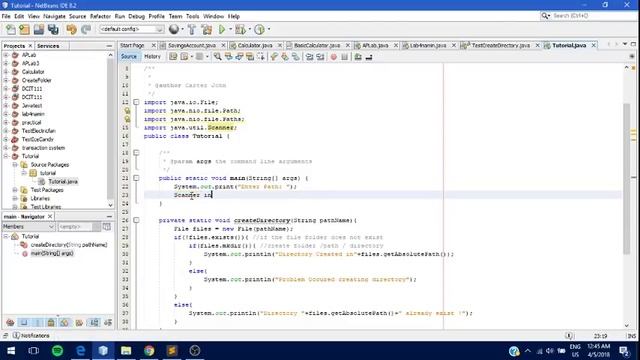Viewport: 640px width, 360px height.
Task: Click the Next Bookmark editor toolbar icon
Action: pyautogui.click(x=284, y=57)
